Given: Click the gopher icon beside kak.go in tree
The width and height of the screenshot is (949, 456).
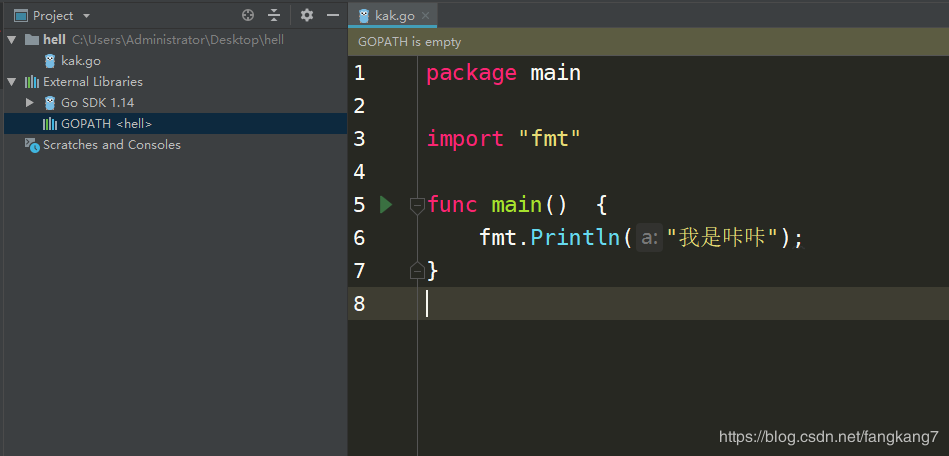Looking at the screenshot, I should (x=50, y=61).
